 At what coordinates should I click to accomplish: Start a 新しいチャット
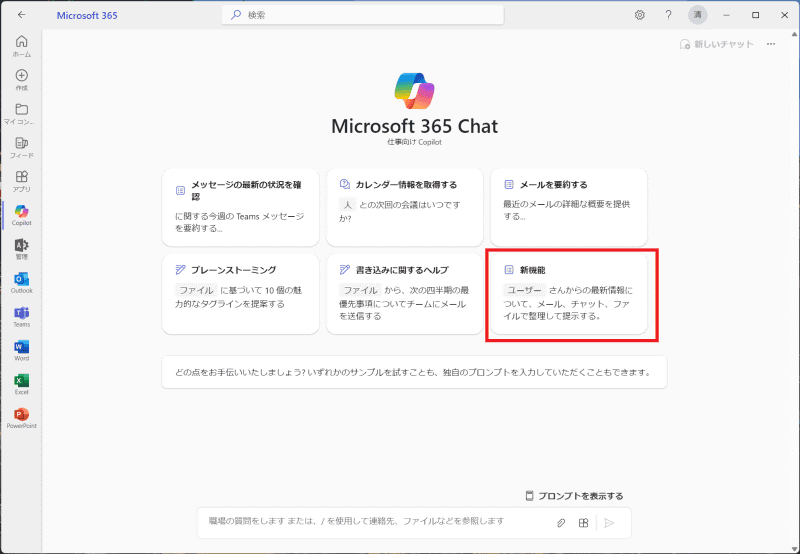pyautogui.click(x=716, y=44)
